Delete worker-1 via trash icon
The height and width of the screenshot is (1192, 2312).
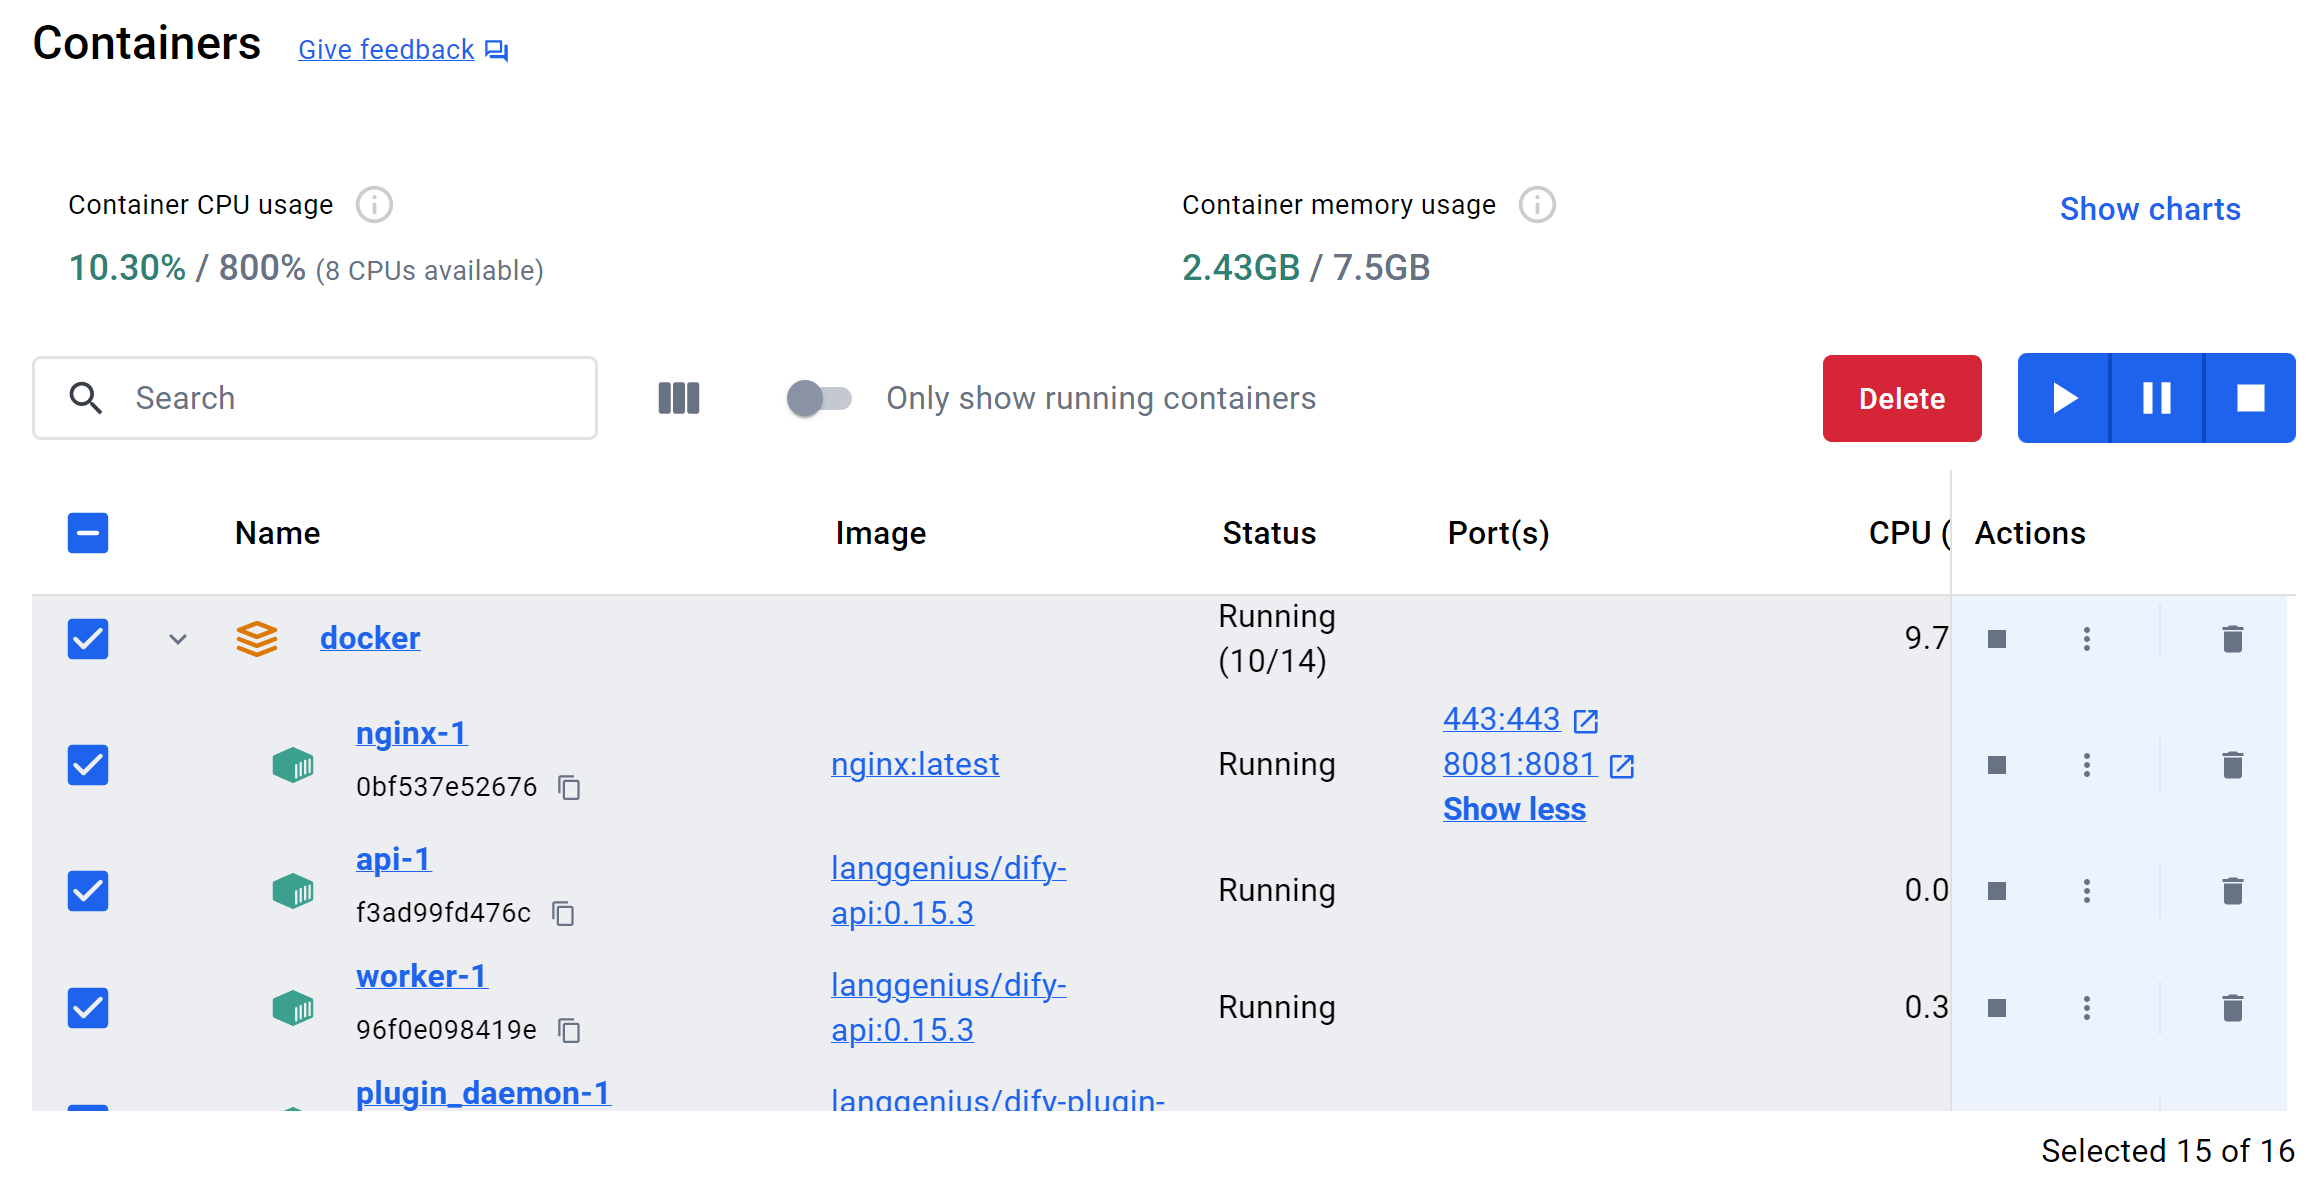pyautogui.click(x=2233, y=1008)
